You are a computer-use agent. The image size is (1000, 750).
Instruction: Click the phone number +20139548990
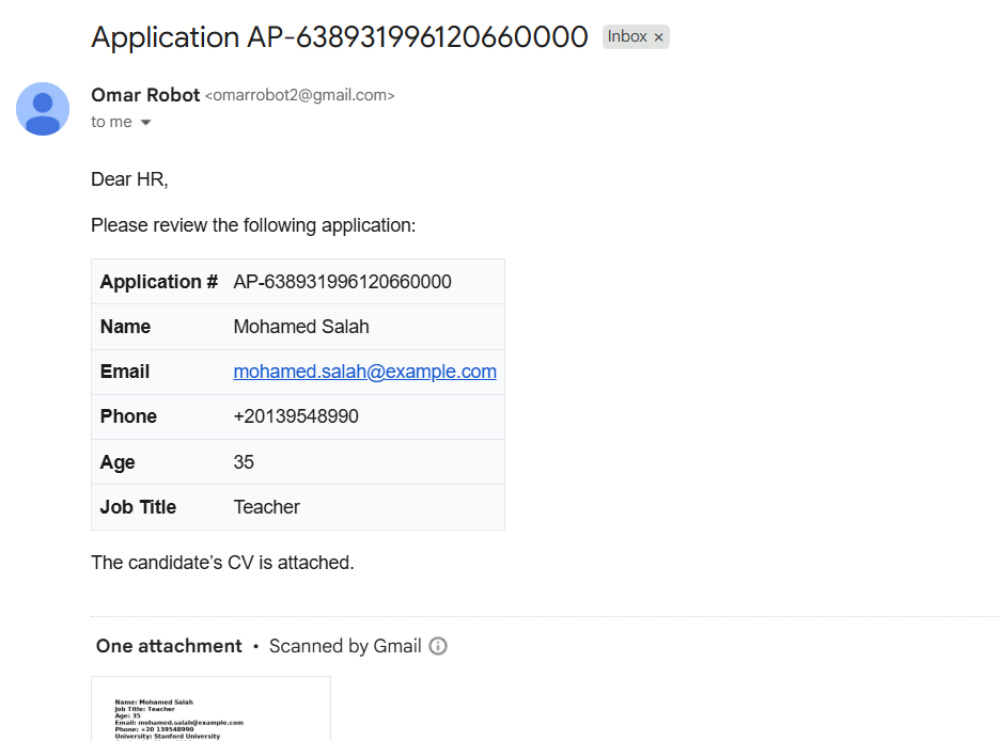pos(296,416)
